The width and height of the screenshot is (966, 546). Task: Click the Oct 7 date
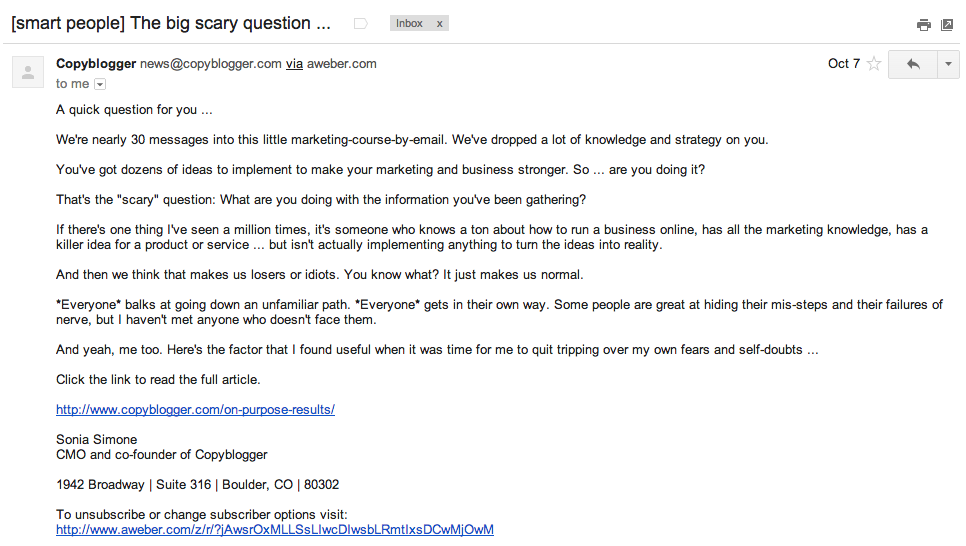pyautogui.click(x=843, y=64)
